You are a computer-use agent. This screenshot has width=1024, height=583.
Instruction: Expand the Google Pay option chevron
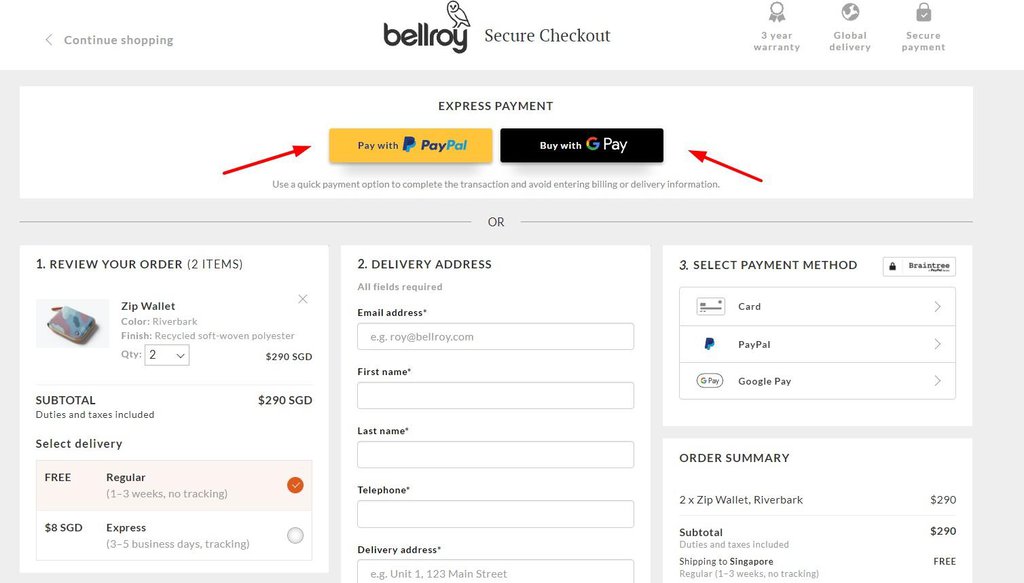click(936, 381)
